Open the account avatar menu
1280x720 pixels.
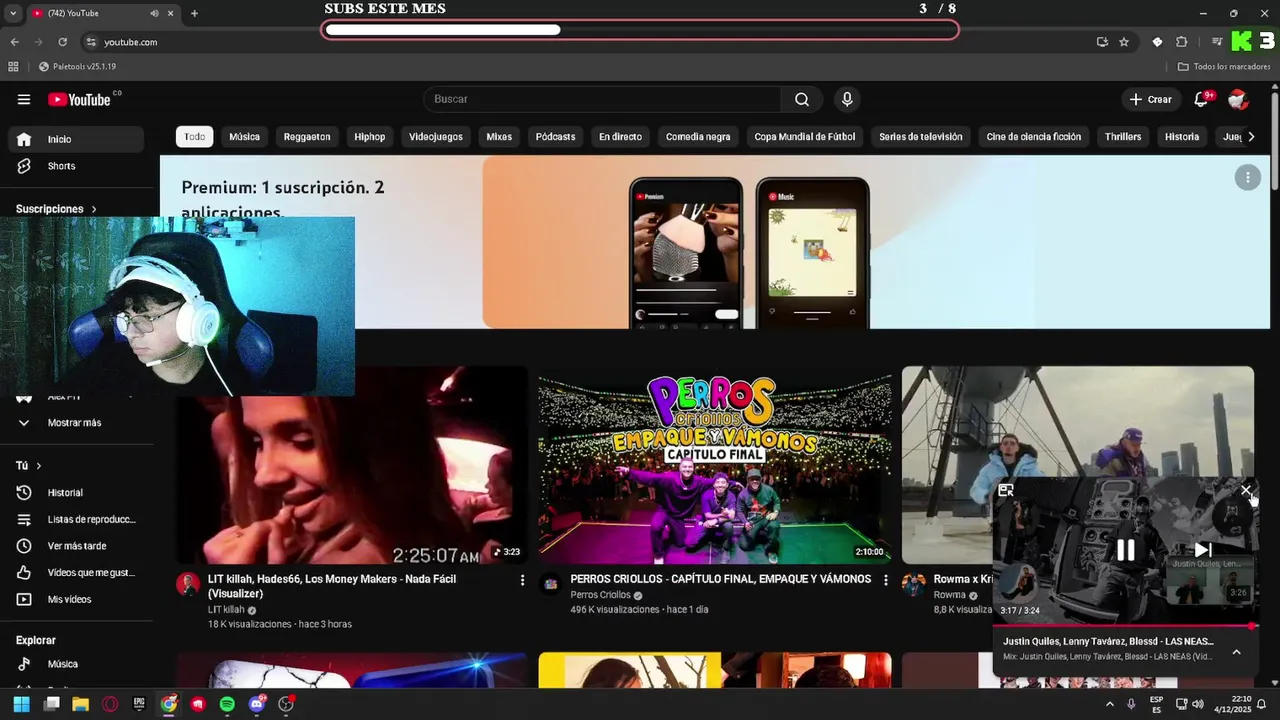[1238, 99]
